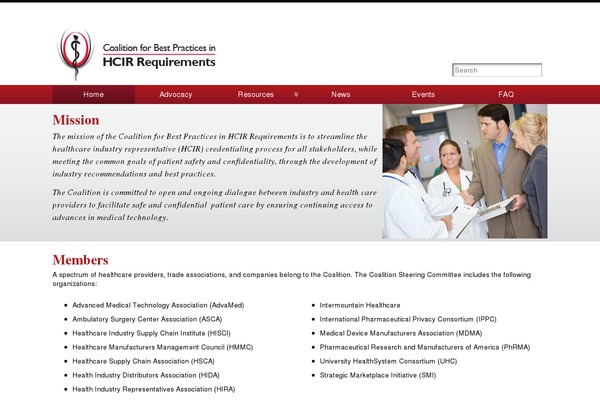
Task: Focus the Search input field
Action: point(497,70)
